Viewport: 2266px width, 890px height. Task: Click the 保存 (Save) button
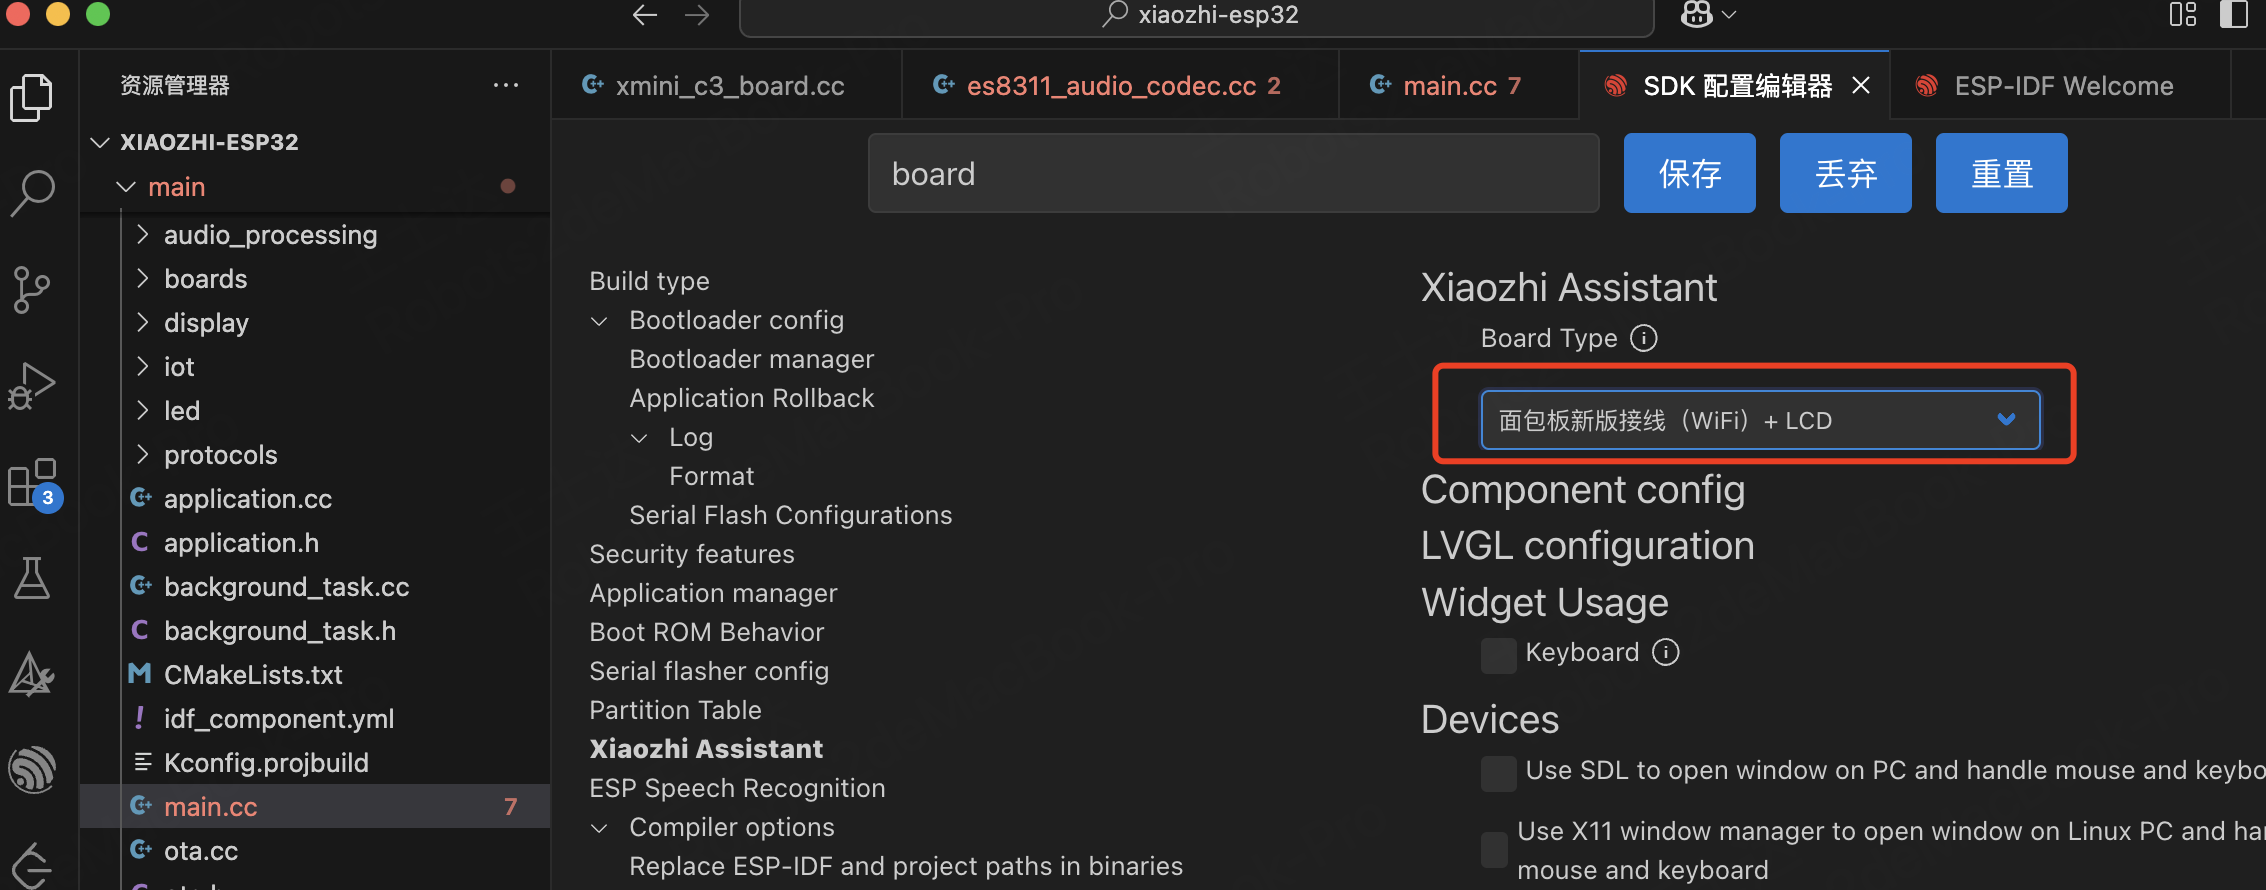pyautogui.click(x=1689, y=173)
